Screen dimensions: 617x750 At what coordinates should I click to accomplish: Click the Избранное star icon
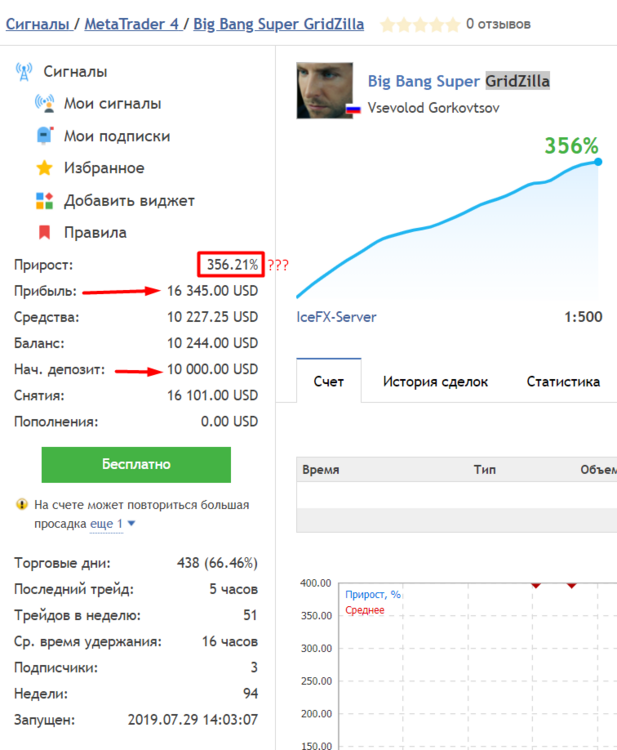44,168
